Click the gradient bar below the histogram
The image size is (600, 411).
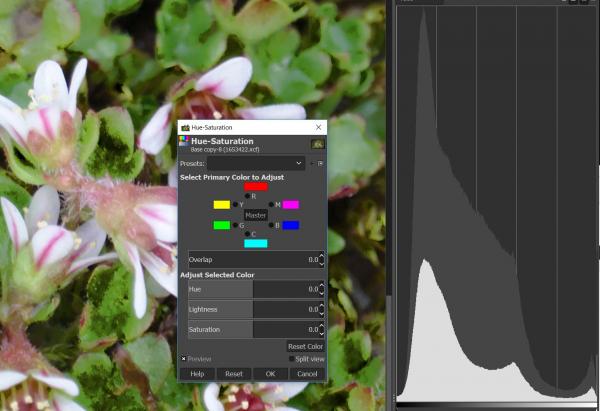tap(497, 405)
